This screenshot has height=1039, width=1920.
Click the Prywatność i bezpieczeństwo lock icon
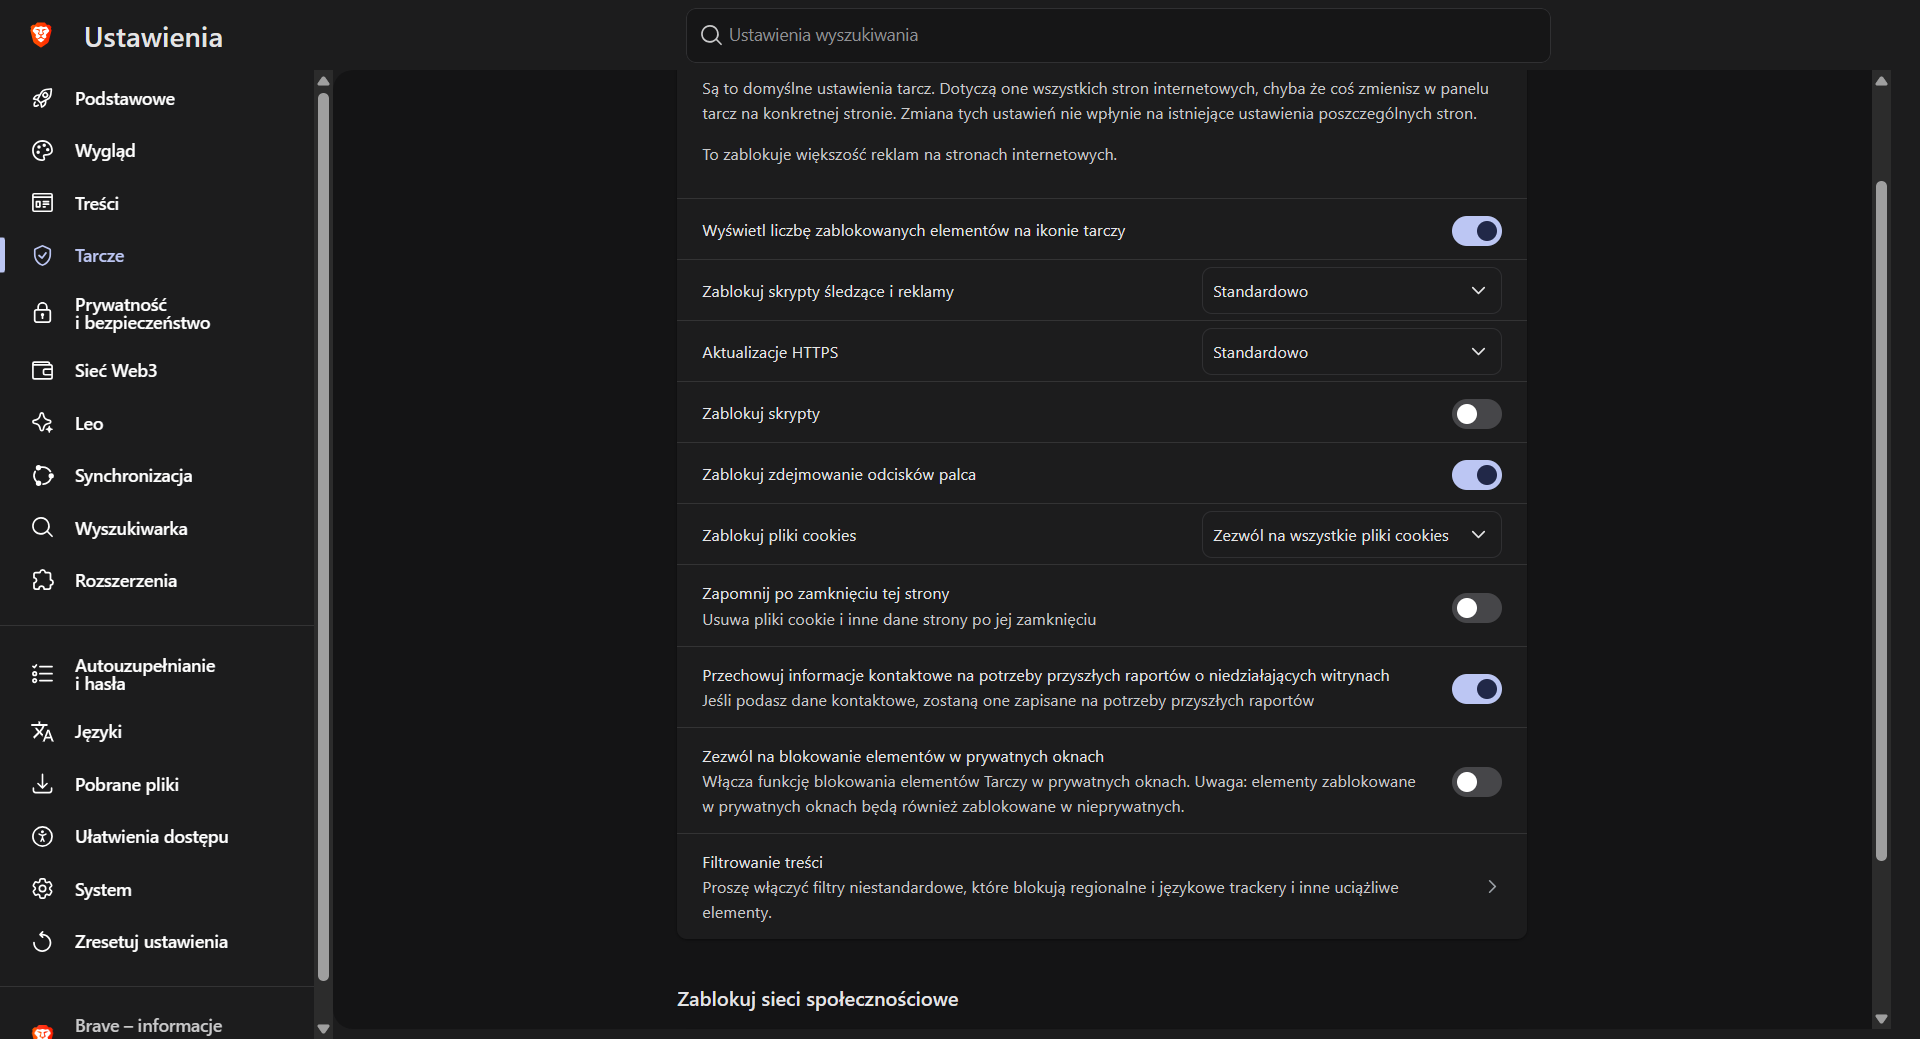42,313
